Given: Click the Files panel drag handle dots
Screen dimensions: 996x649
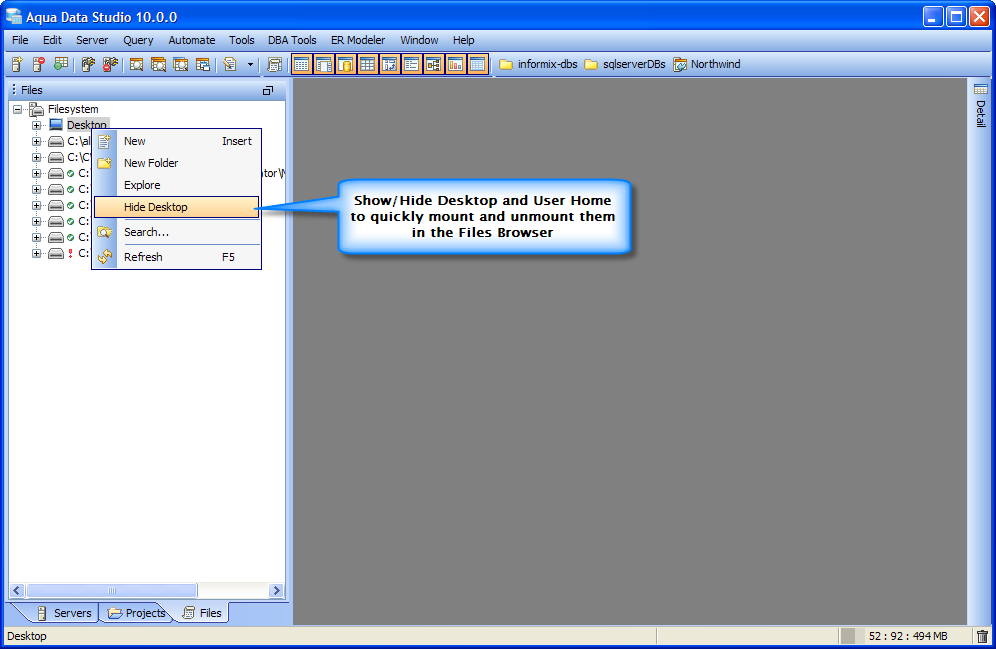Looking at the screenshot, I should pos(14,90).
